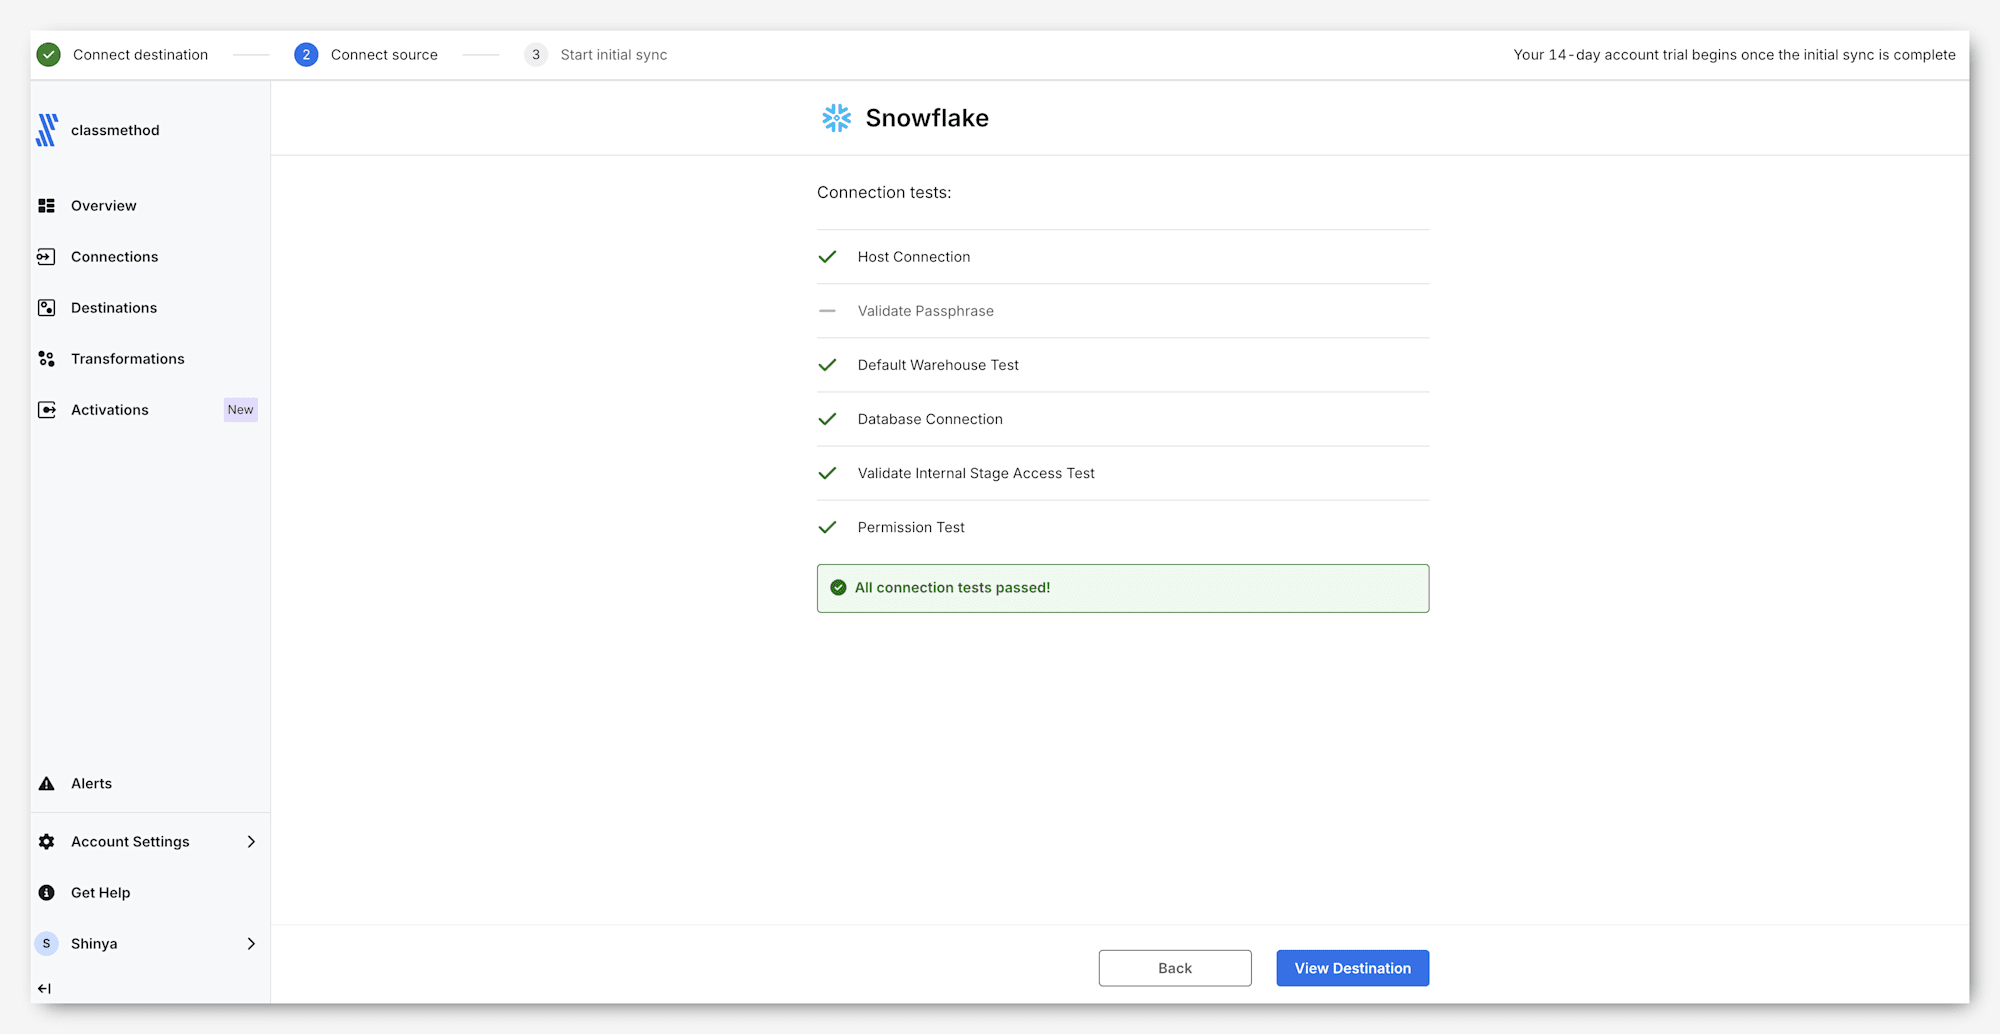Image resolution: width=2000 pixels, height=1034 pixels.
Task: Click the Shinya user avatar
Action: [x=46, y=944]
